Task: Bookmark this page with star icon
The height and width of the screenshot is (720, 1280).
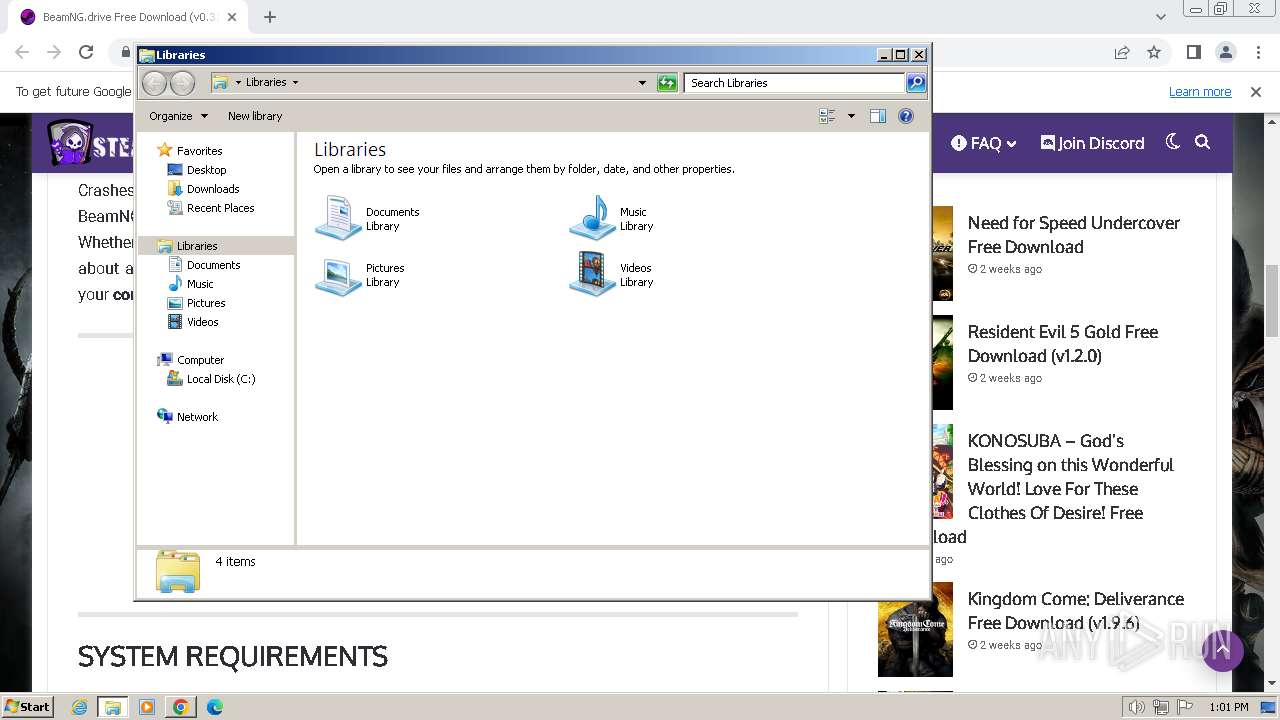Action: pyautogui.click(x=1154, y=52)
